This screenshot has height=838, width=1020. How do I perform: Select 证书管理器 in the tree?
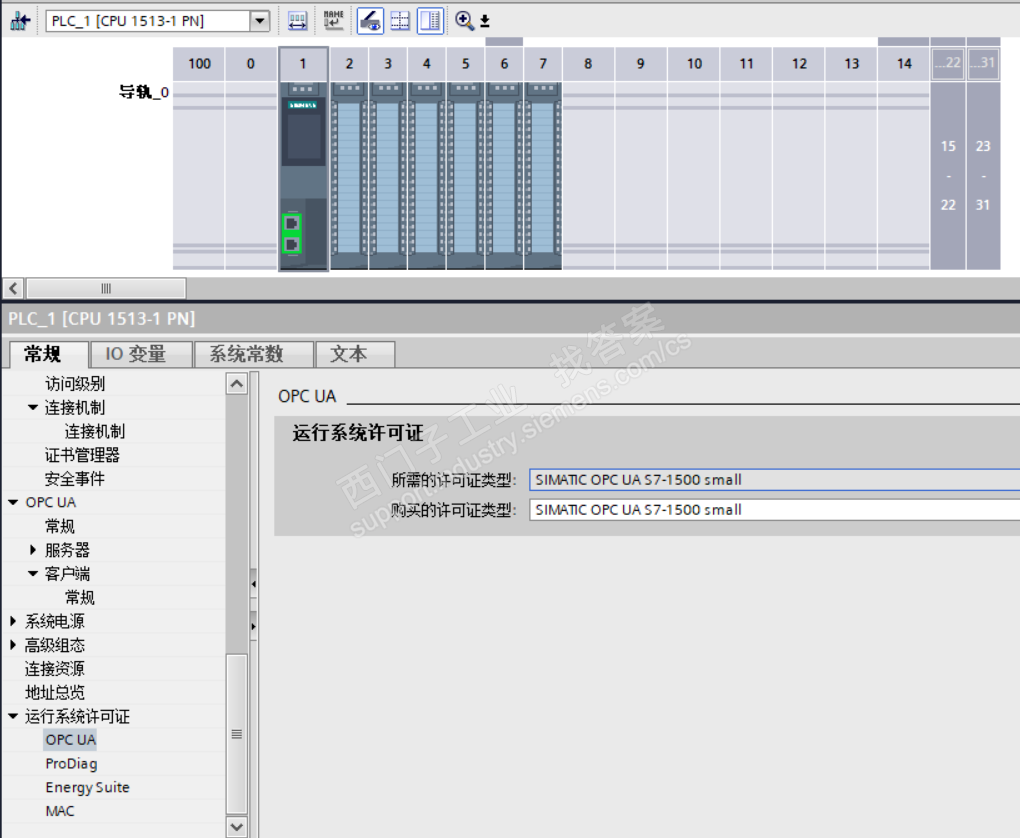82,455
